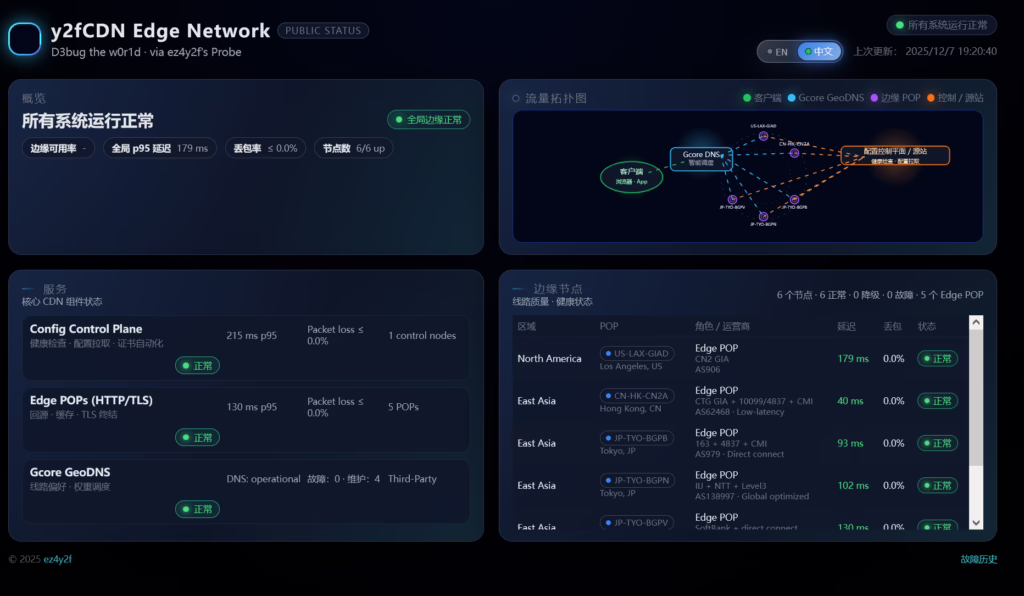Click the CN-HK-CN2A node in topology map
The height and width of the screenshot is (596, 1024).
click(x=794, y=153)
